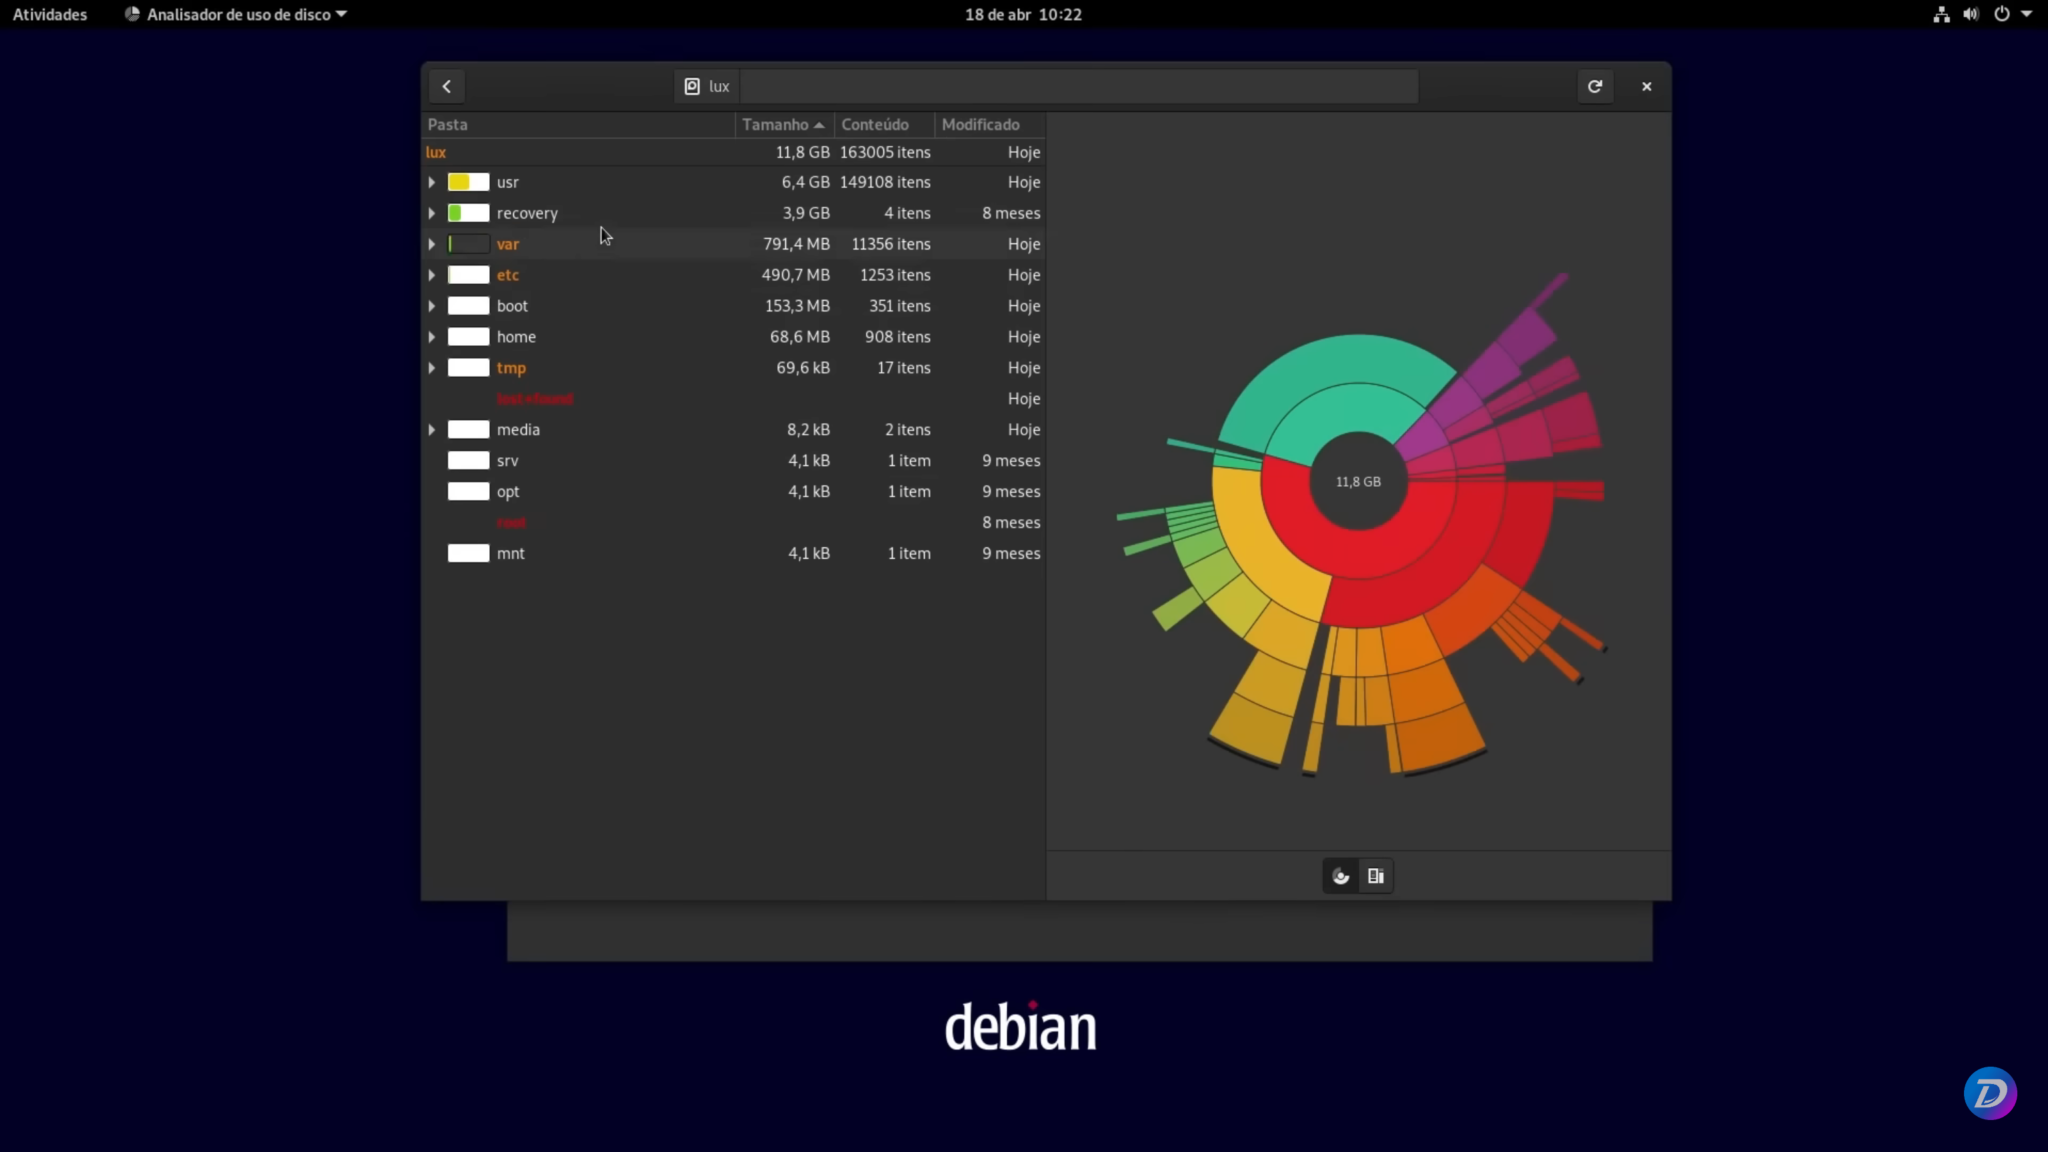Click the rescan refresh icon
2048x1152 pixels.
pos(1595,87)
